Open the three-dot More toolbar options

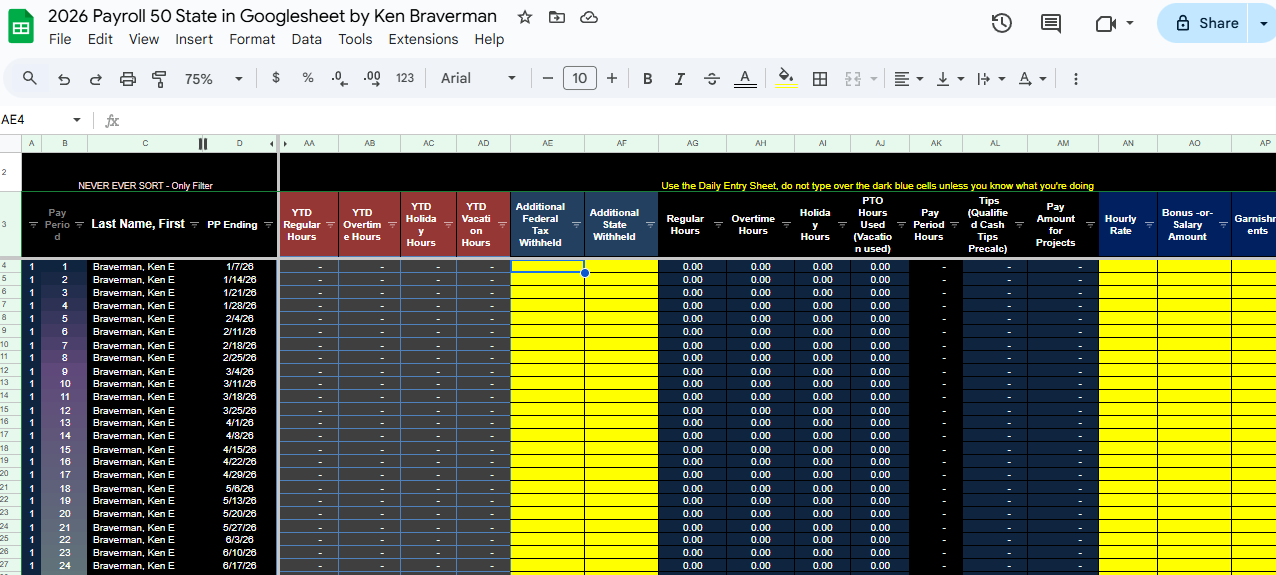(x=1076, y=78)
